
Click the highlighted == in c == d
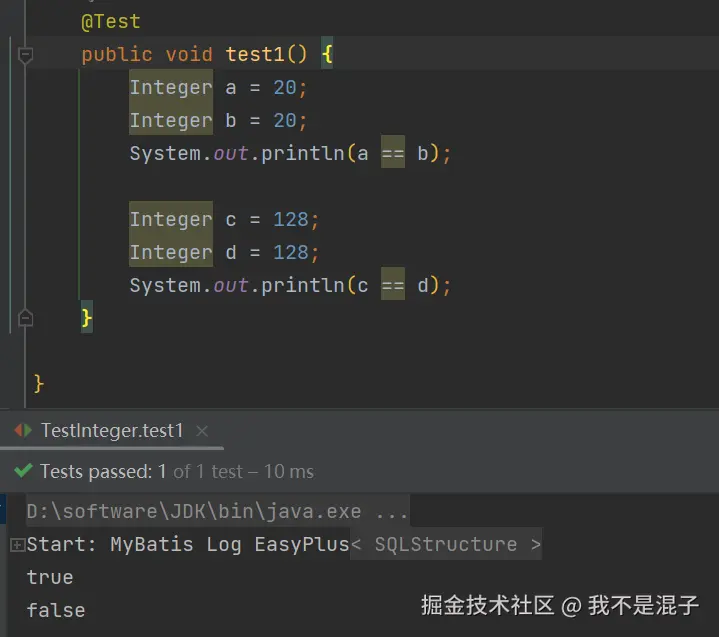pos(393,285)
